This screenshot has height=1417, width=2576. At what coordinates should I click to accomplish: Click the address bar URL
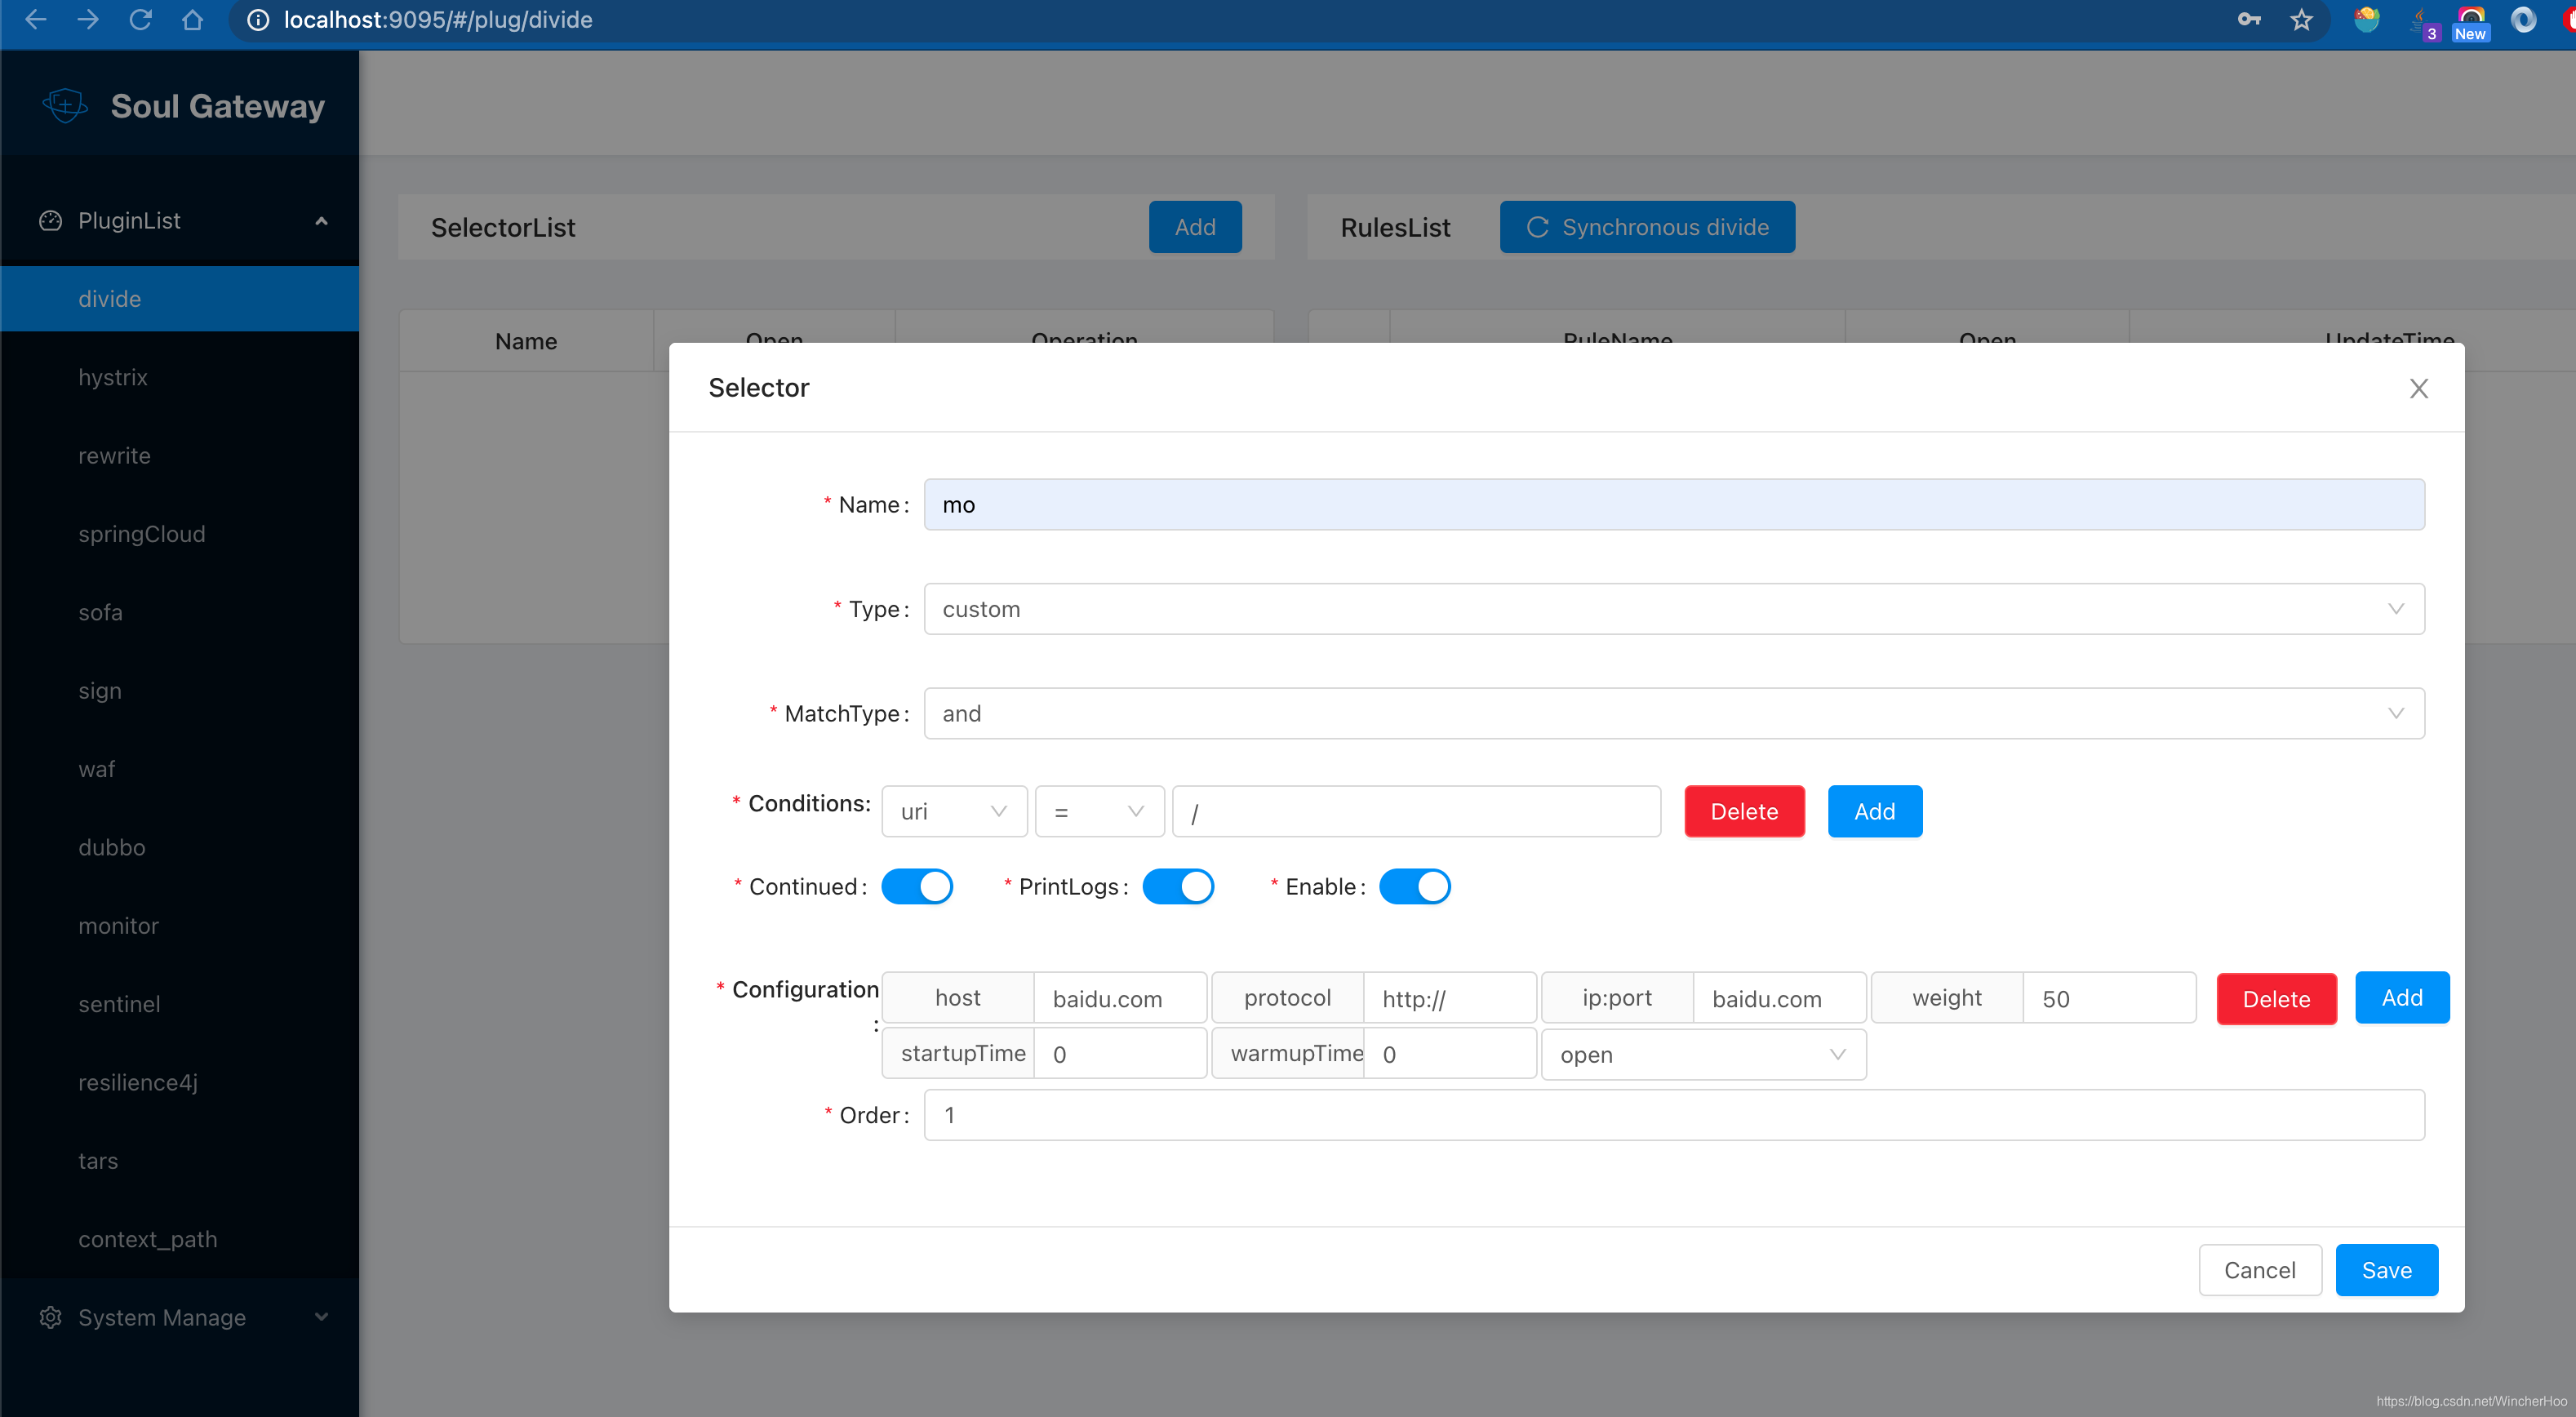click(438, 20)
